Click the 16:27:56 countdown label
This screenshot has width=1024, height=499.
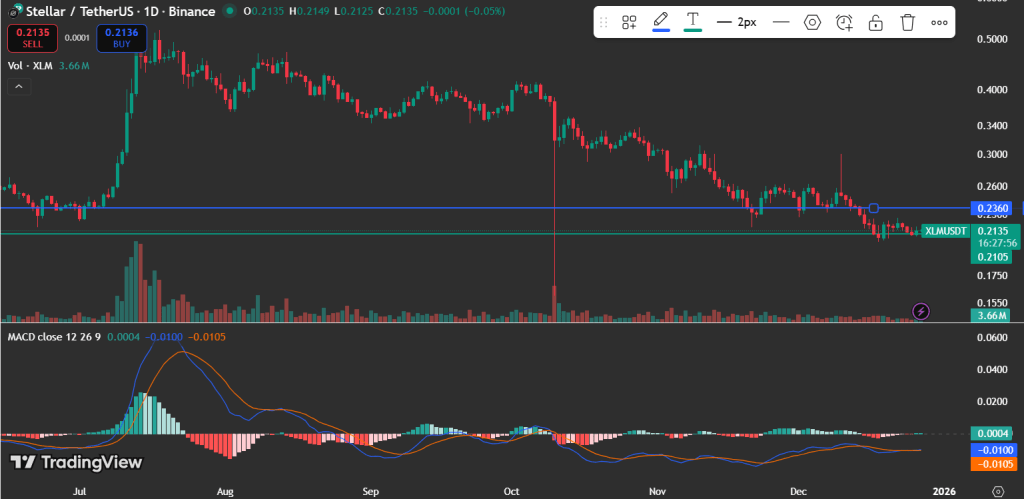coord(997,242)
